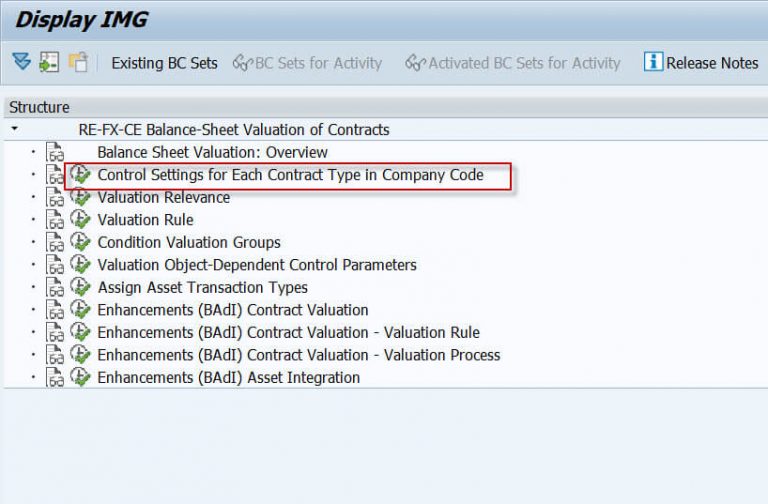This screenshot has width=768, height=504.
Task: Click the third toolbar icon with yellow folder
Action: pos(78,62)
